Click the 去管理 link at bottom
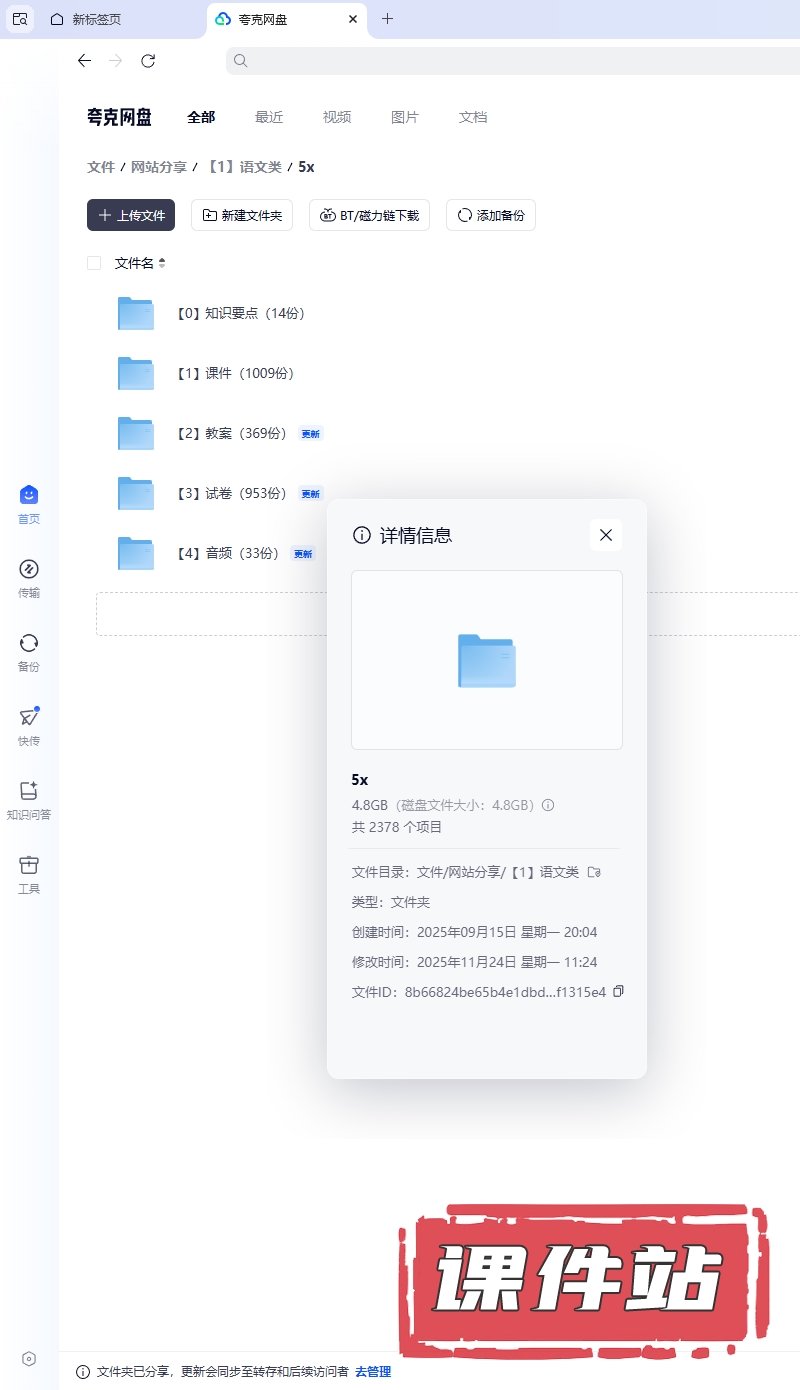Screen dimensions: 800x1390 (x=373, y=1371)
